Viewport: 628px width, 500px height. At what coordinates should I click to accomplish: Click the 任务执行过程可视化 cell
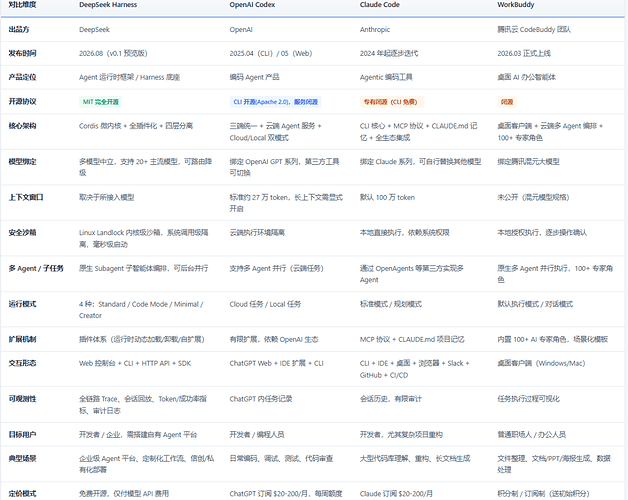point(528,399)
